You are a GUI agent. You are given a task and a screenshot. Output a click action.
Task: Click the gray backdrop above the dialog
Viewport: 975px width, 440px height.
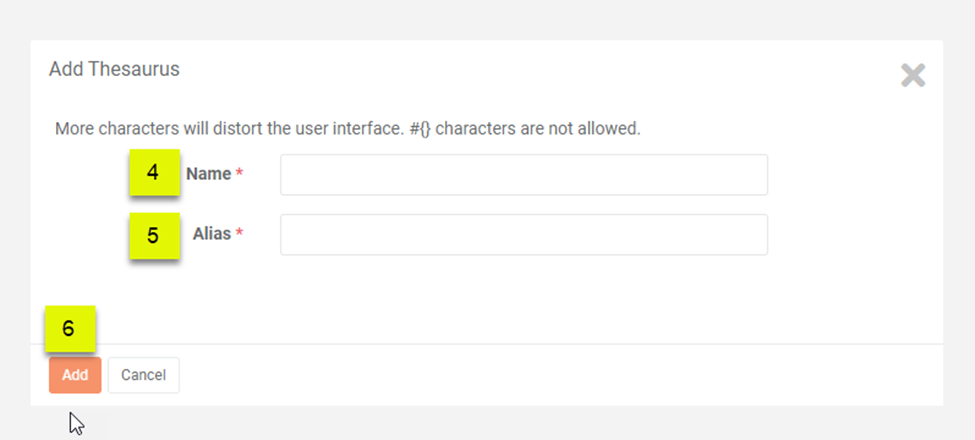[x=487, y=20]
